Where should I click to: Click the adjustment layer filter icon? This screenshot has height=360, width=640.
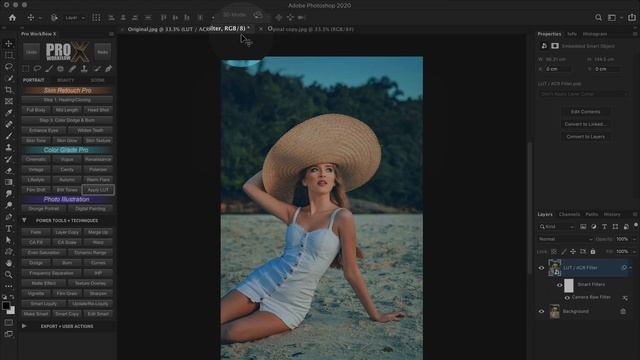pyautogui.click(x=594, y=227)
